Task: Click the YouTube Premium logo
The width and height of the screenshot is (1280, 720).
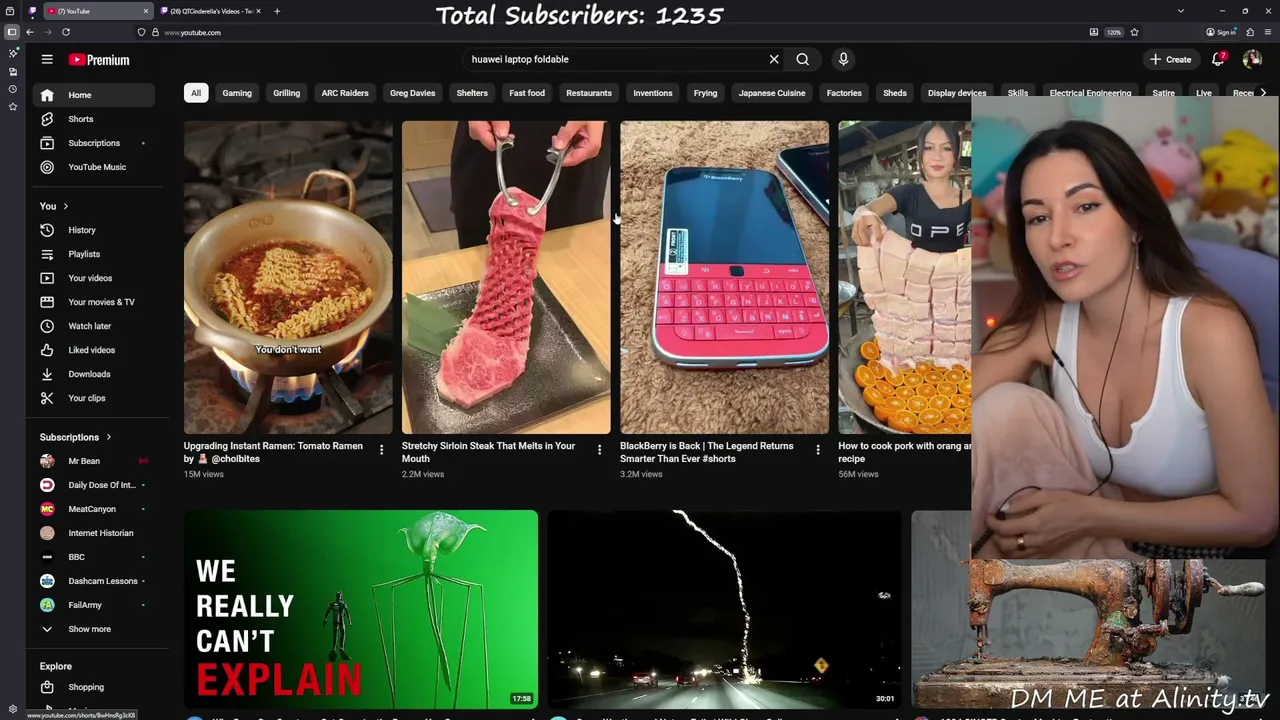Action: (99, 60)
